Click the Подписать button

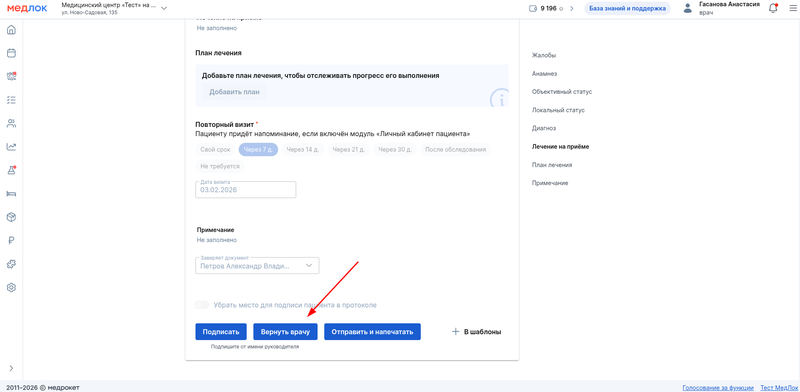[221, 332]
